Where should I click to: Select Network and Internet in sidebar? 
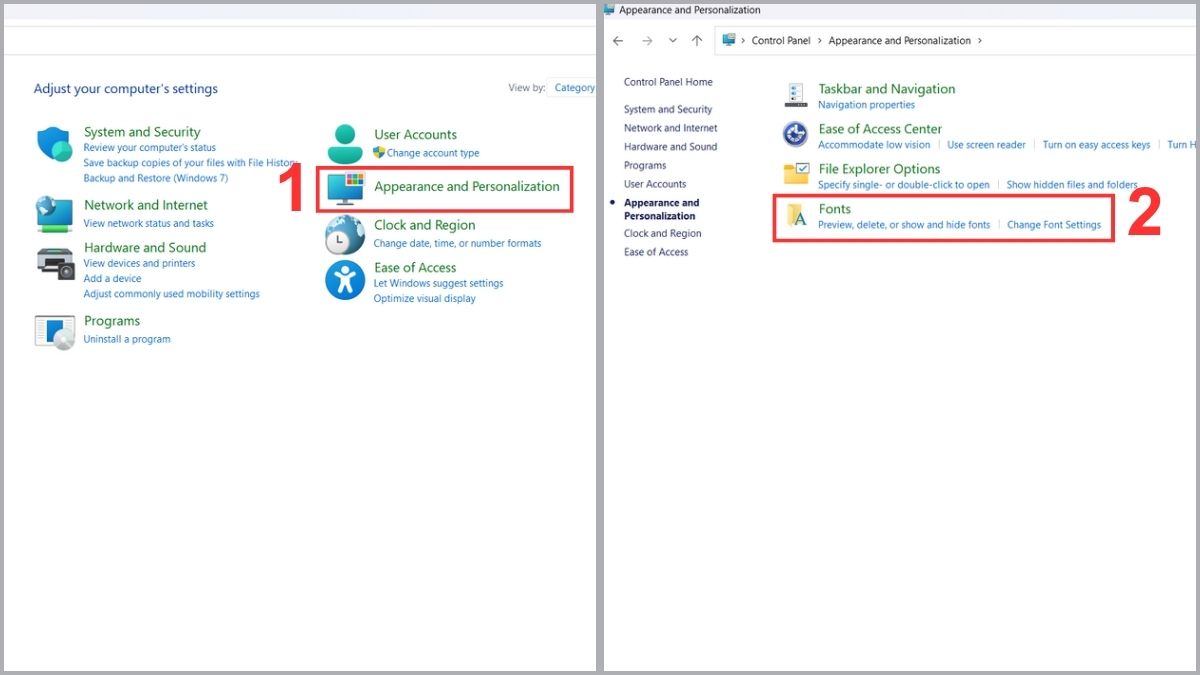[x=671, y=128]
